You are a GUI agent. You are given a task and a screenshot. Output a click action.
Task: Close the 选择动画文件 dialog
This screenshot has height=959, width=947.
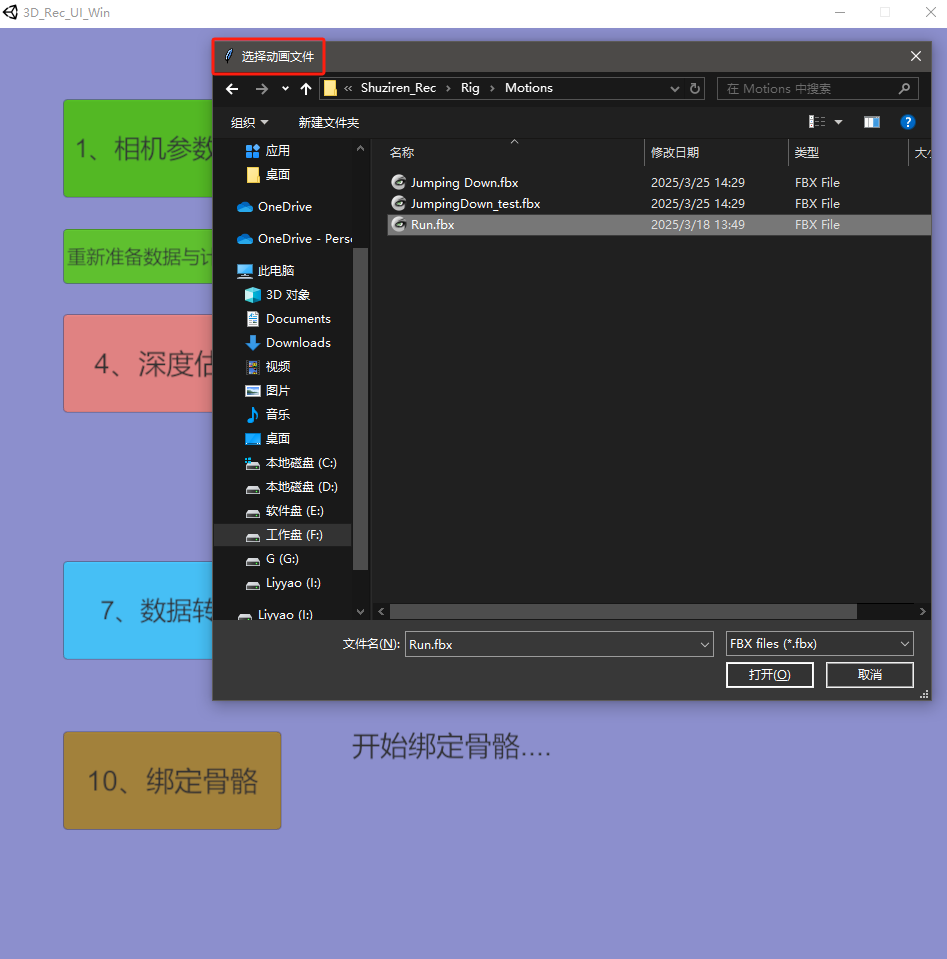pos(915,56)
